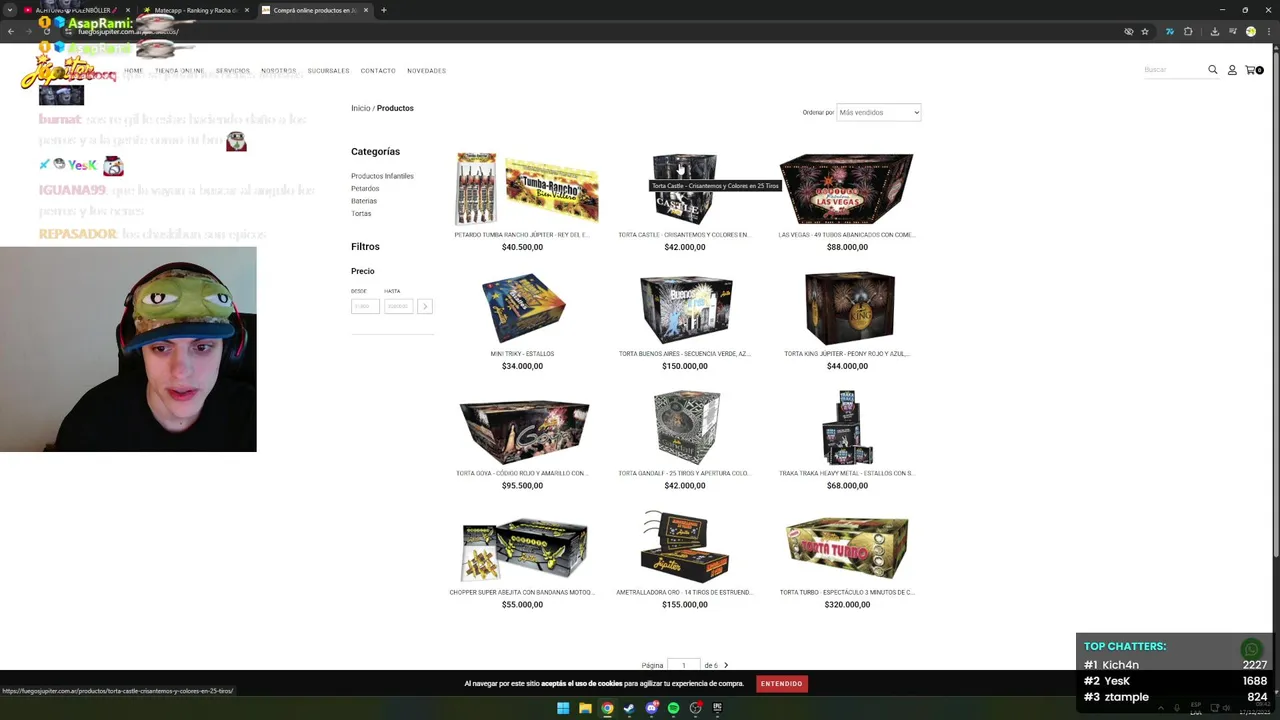
Task: Click the ENTENDIDO cookie button
Action: [x=781, y=684]
